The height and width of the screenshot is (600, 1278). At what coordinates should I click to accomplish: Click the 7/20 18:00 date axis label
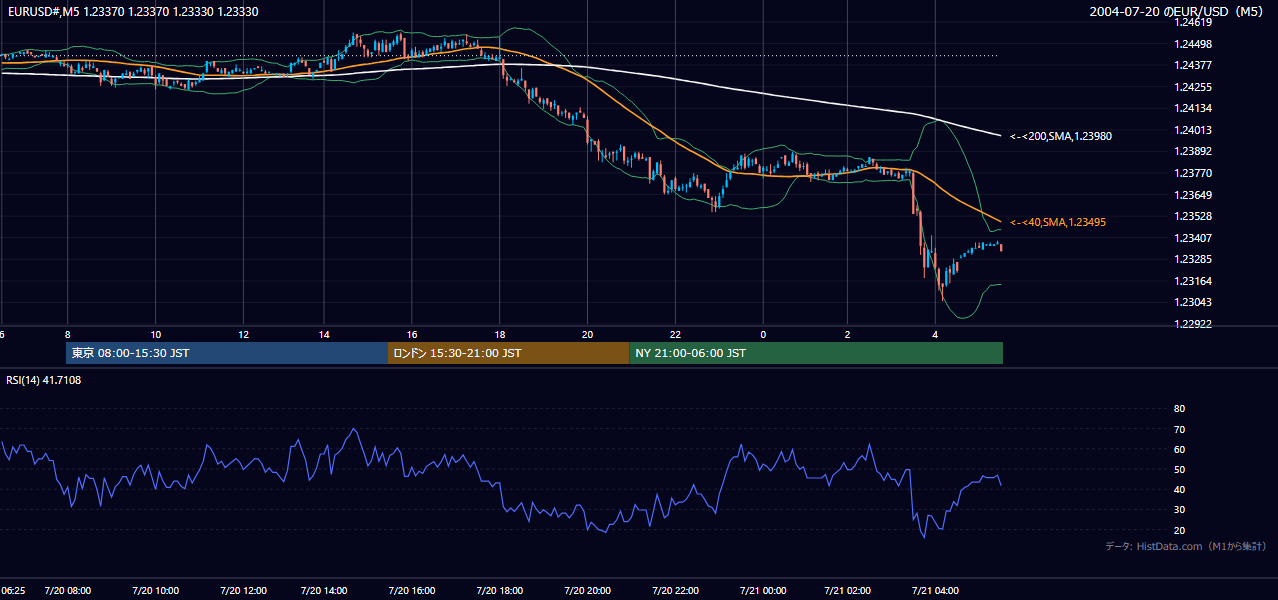point(500,591)
